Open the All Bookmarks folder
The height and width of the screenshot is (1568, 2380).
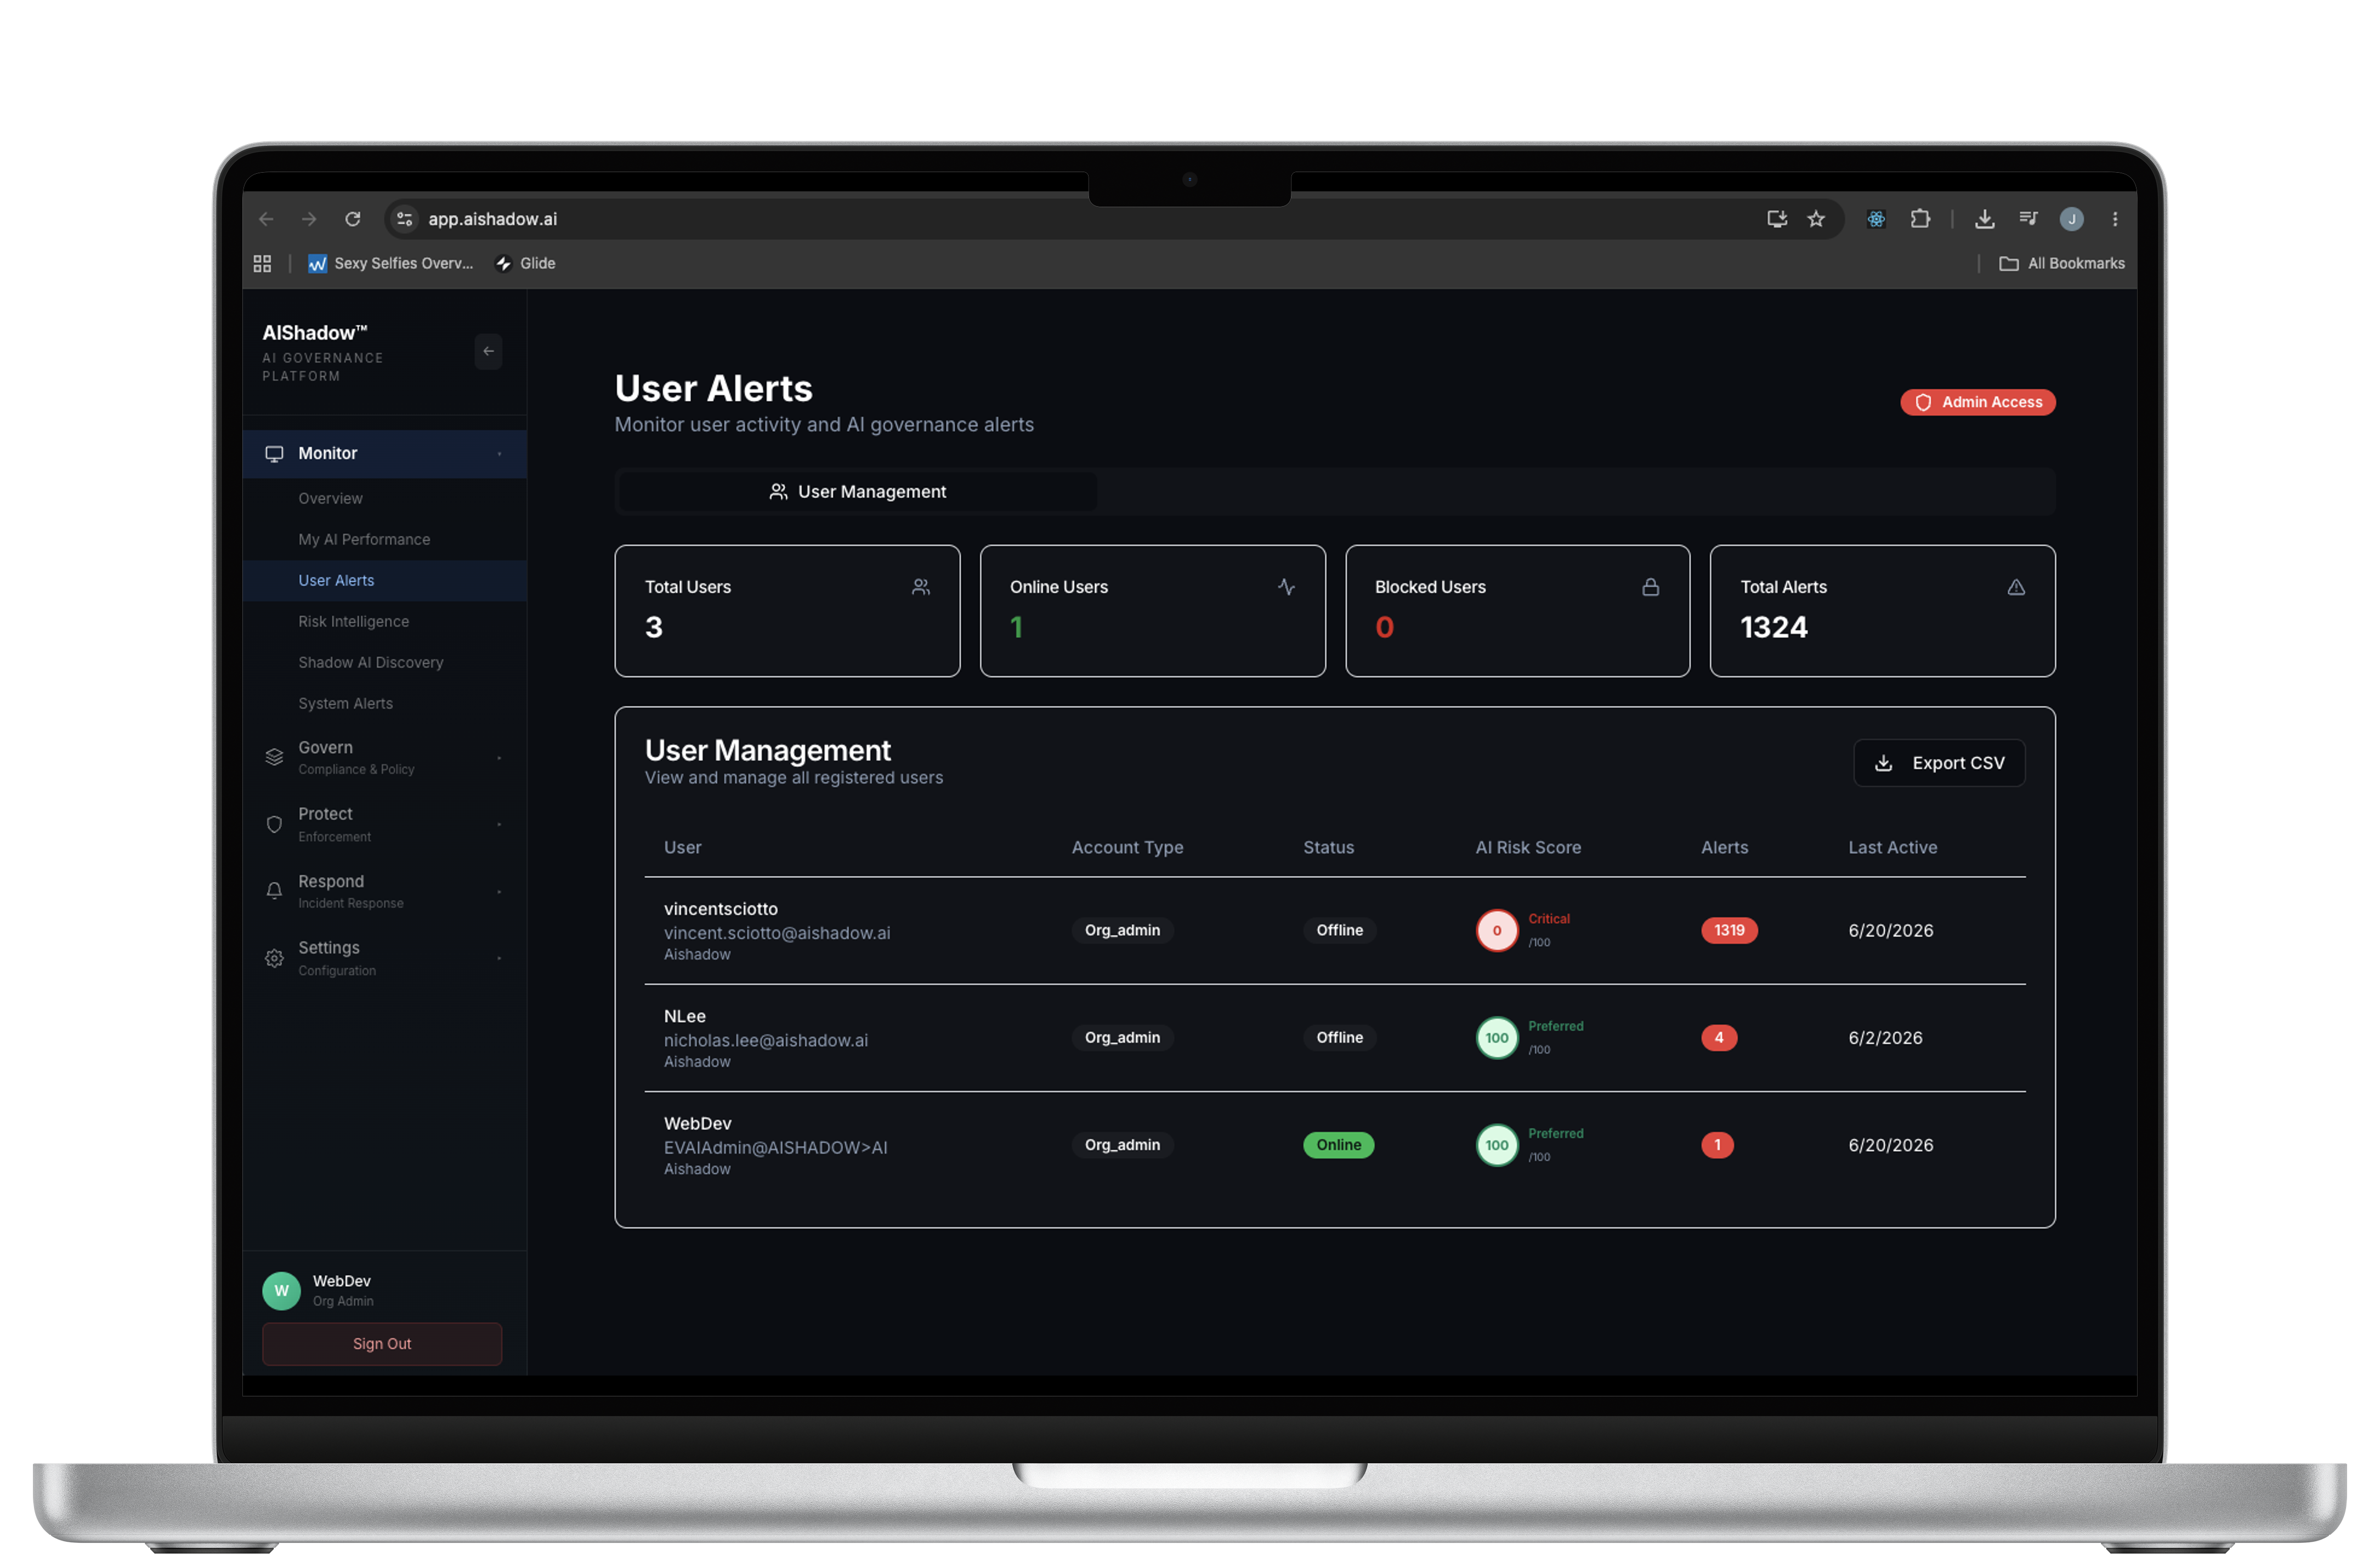(x=2061, y=263)
